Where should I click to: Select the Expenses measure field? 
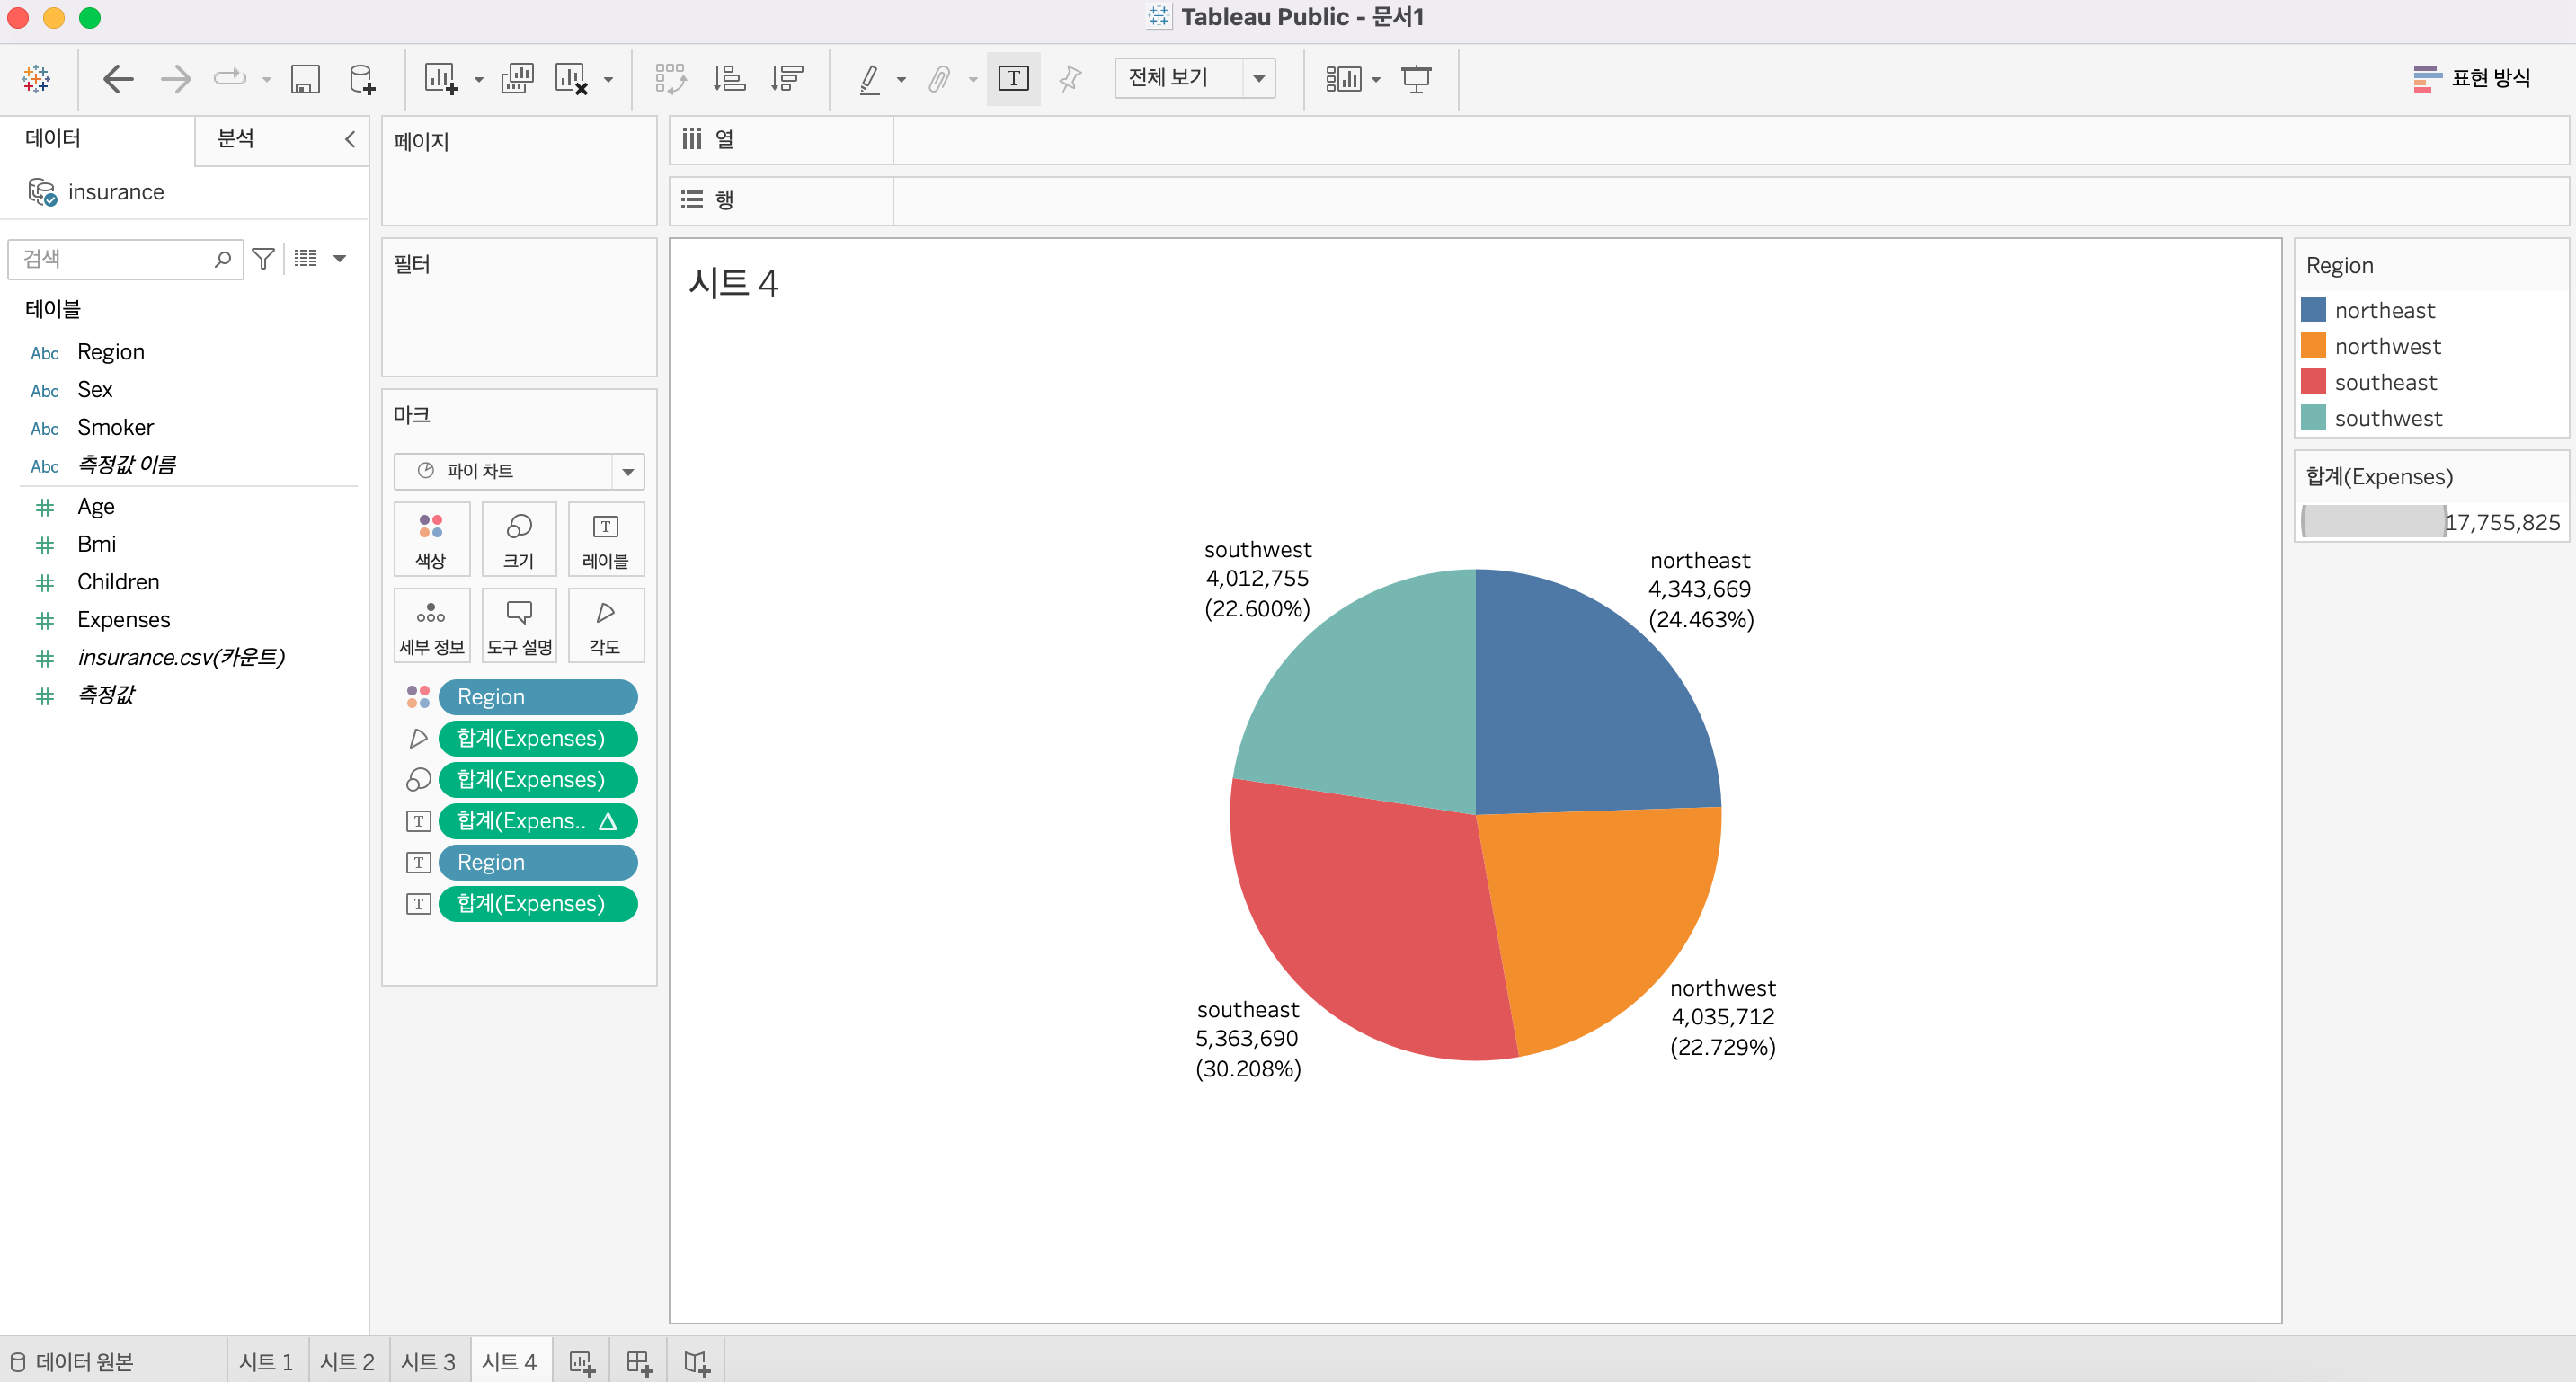[123, 619]
